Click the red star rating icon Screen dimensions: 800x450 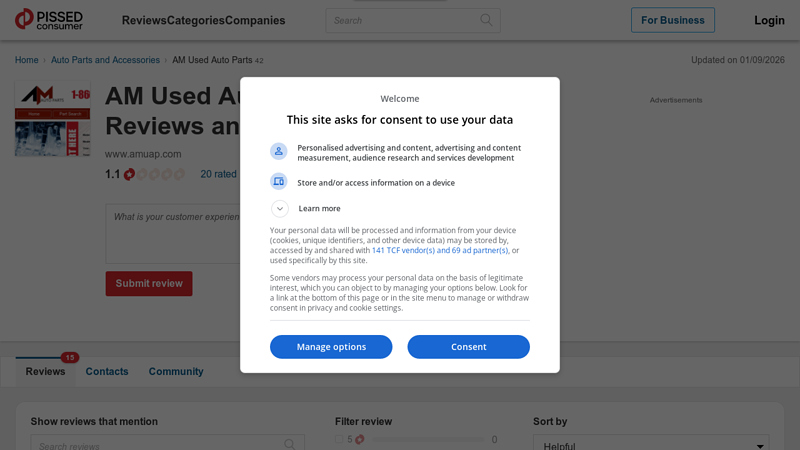130,174
